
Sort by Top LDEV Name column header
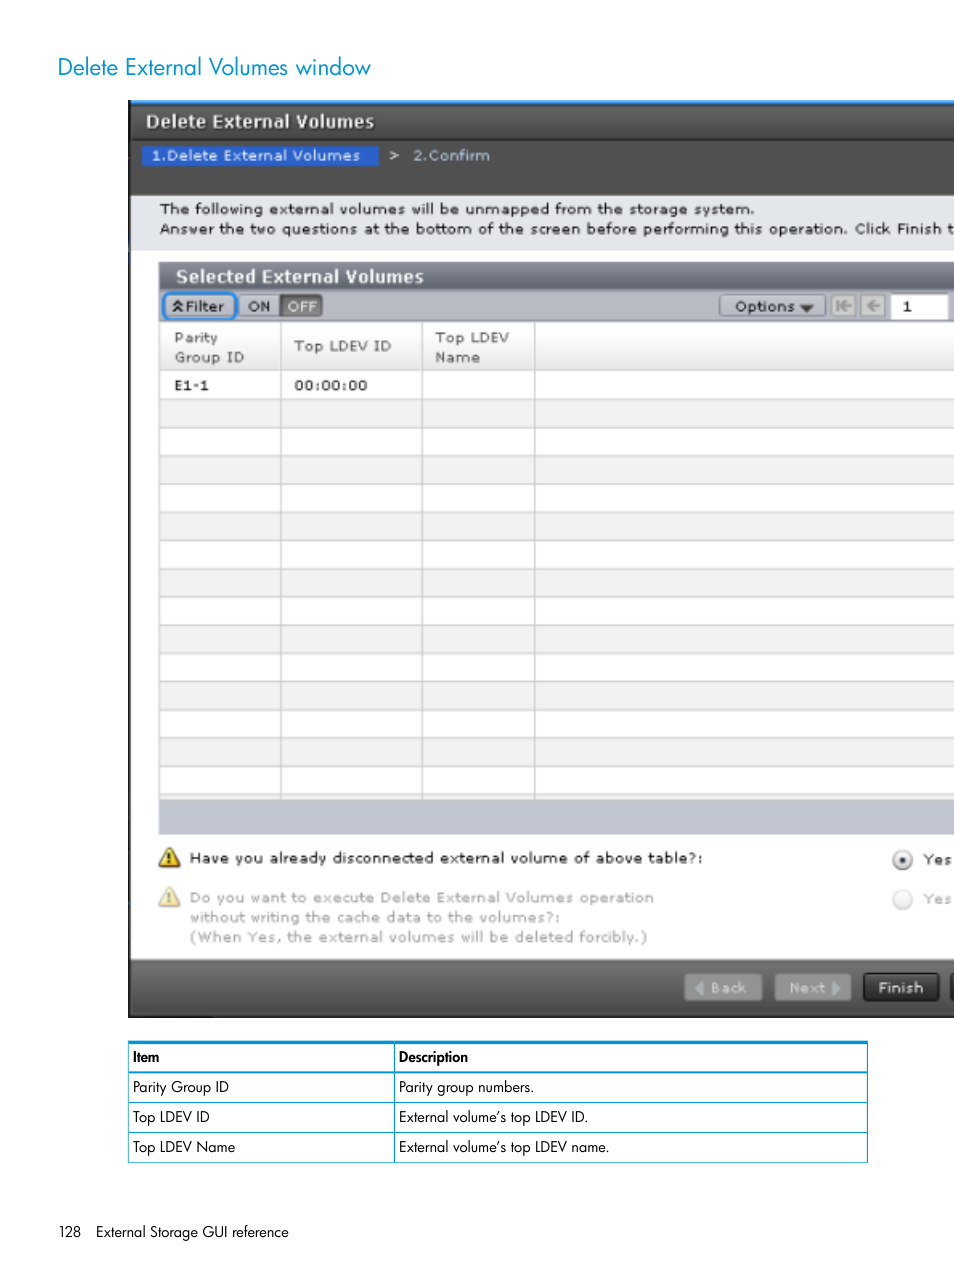click(478, 347)
